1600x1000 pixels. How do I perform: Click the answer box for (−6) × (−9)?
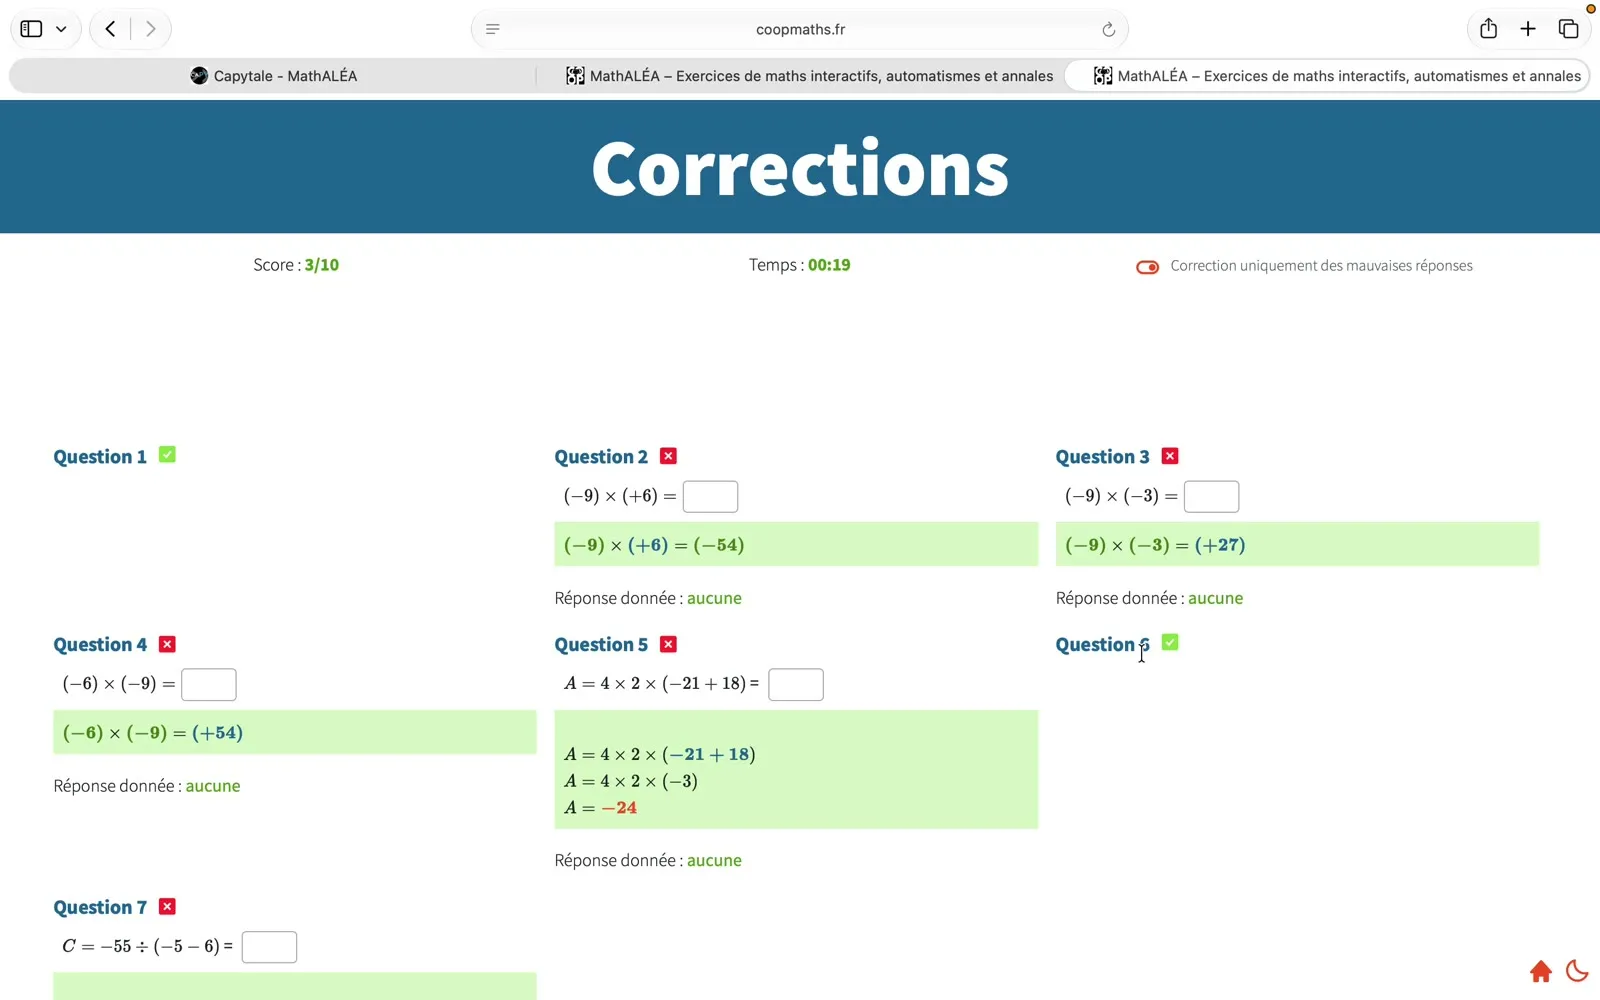point(209,684)
